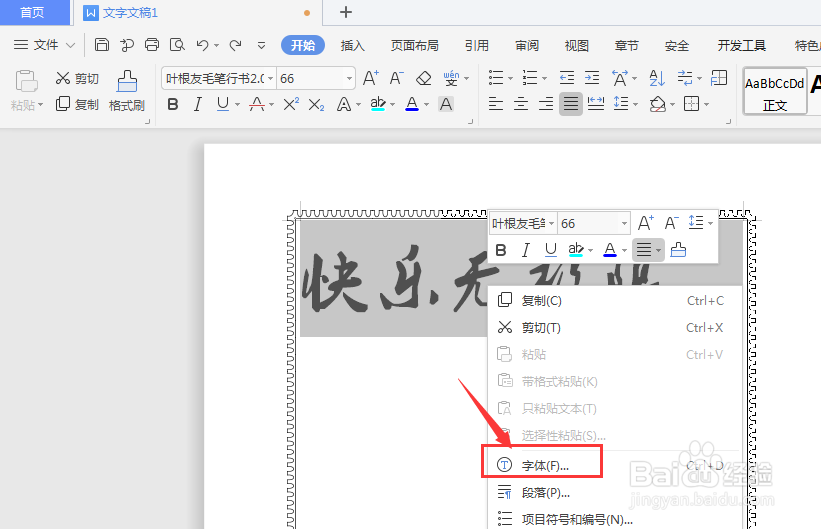Viewport: 821px width, 529px height.
Task: Open the 开发工具 tab
Action: pos(741,46)
